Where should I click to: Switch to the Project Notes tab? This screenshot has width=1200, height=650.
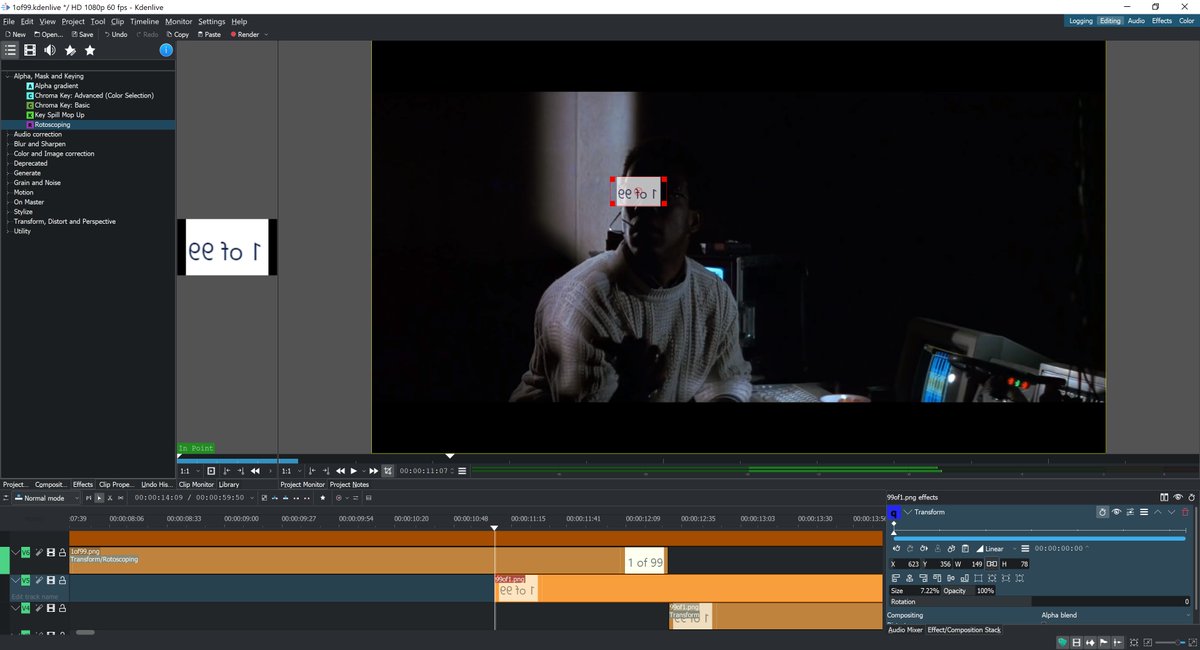click(x=349, y=484)
